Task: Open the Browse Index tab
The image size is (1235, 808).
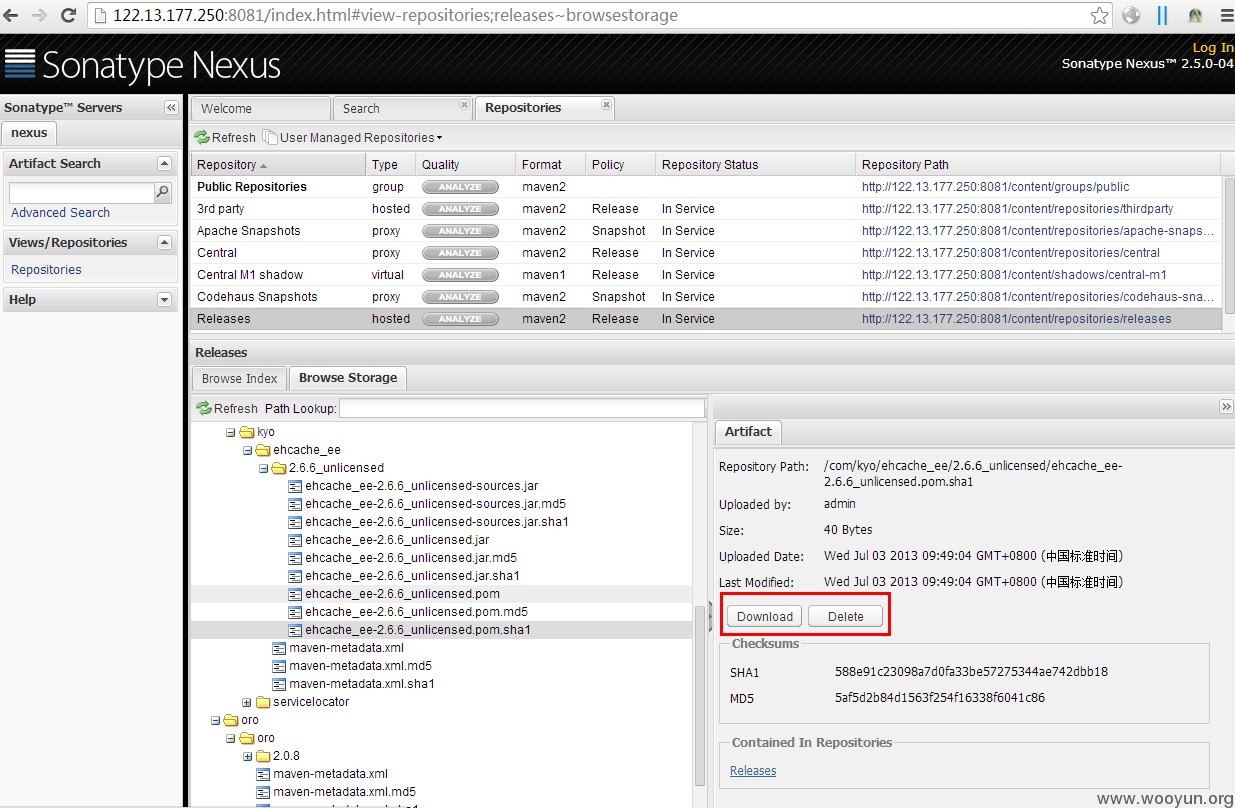Action: tap(239, 378)
